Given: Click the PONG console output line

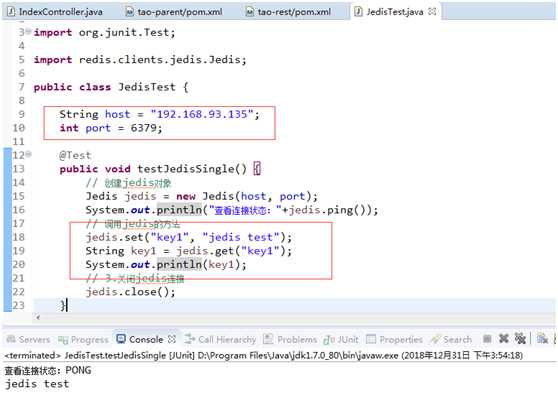Looking at the screenshot, I should pos(48,370).
